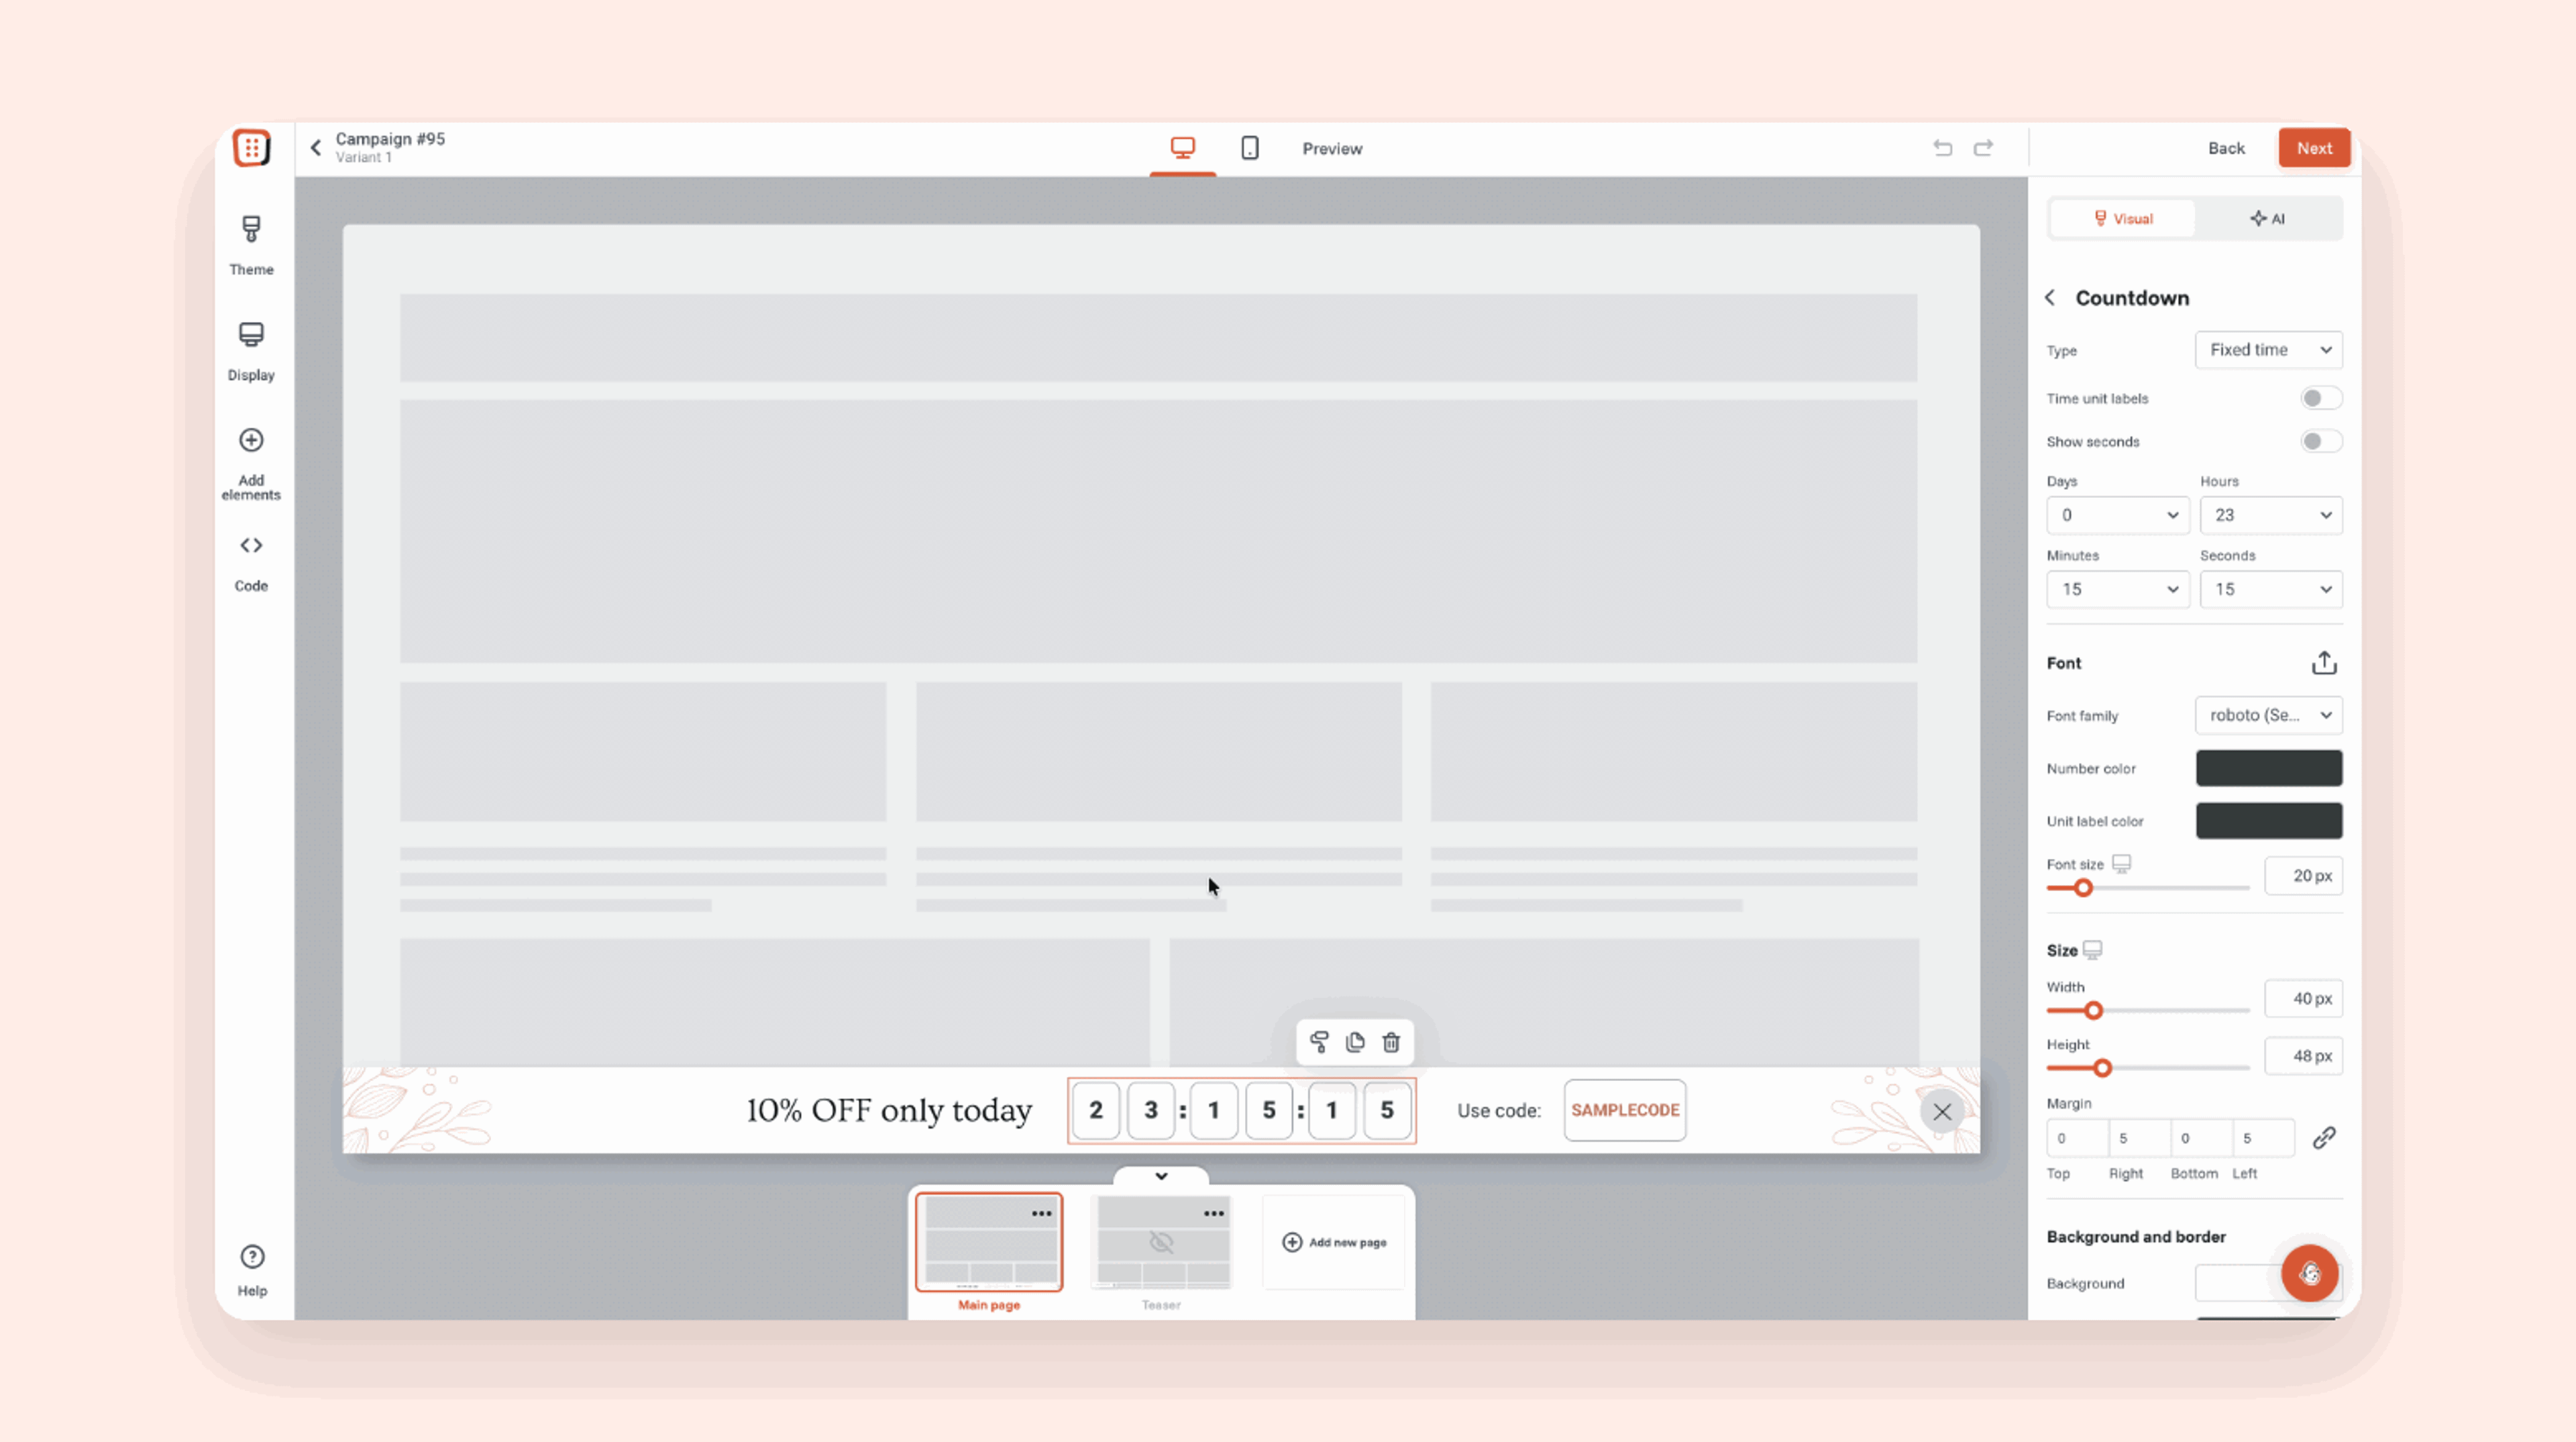Open the chat support bubble
The width and height of the screenshot is (2576, 1442).
(2310, 1273)
